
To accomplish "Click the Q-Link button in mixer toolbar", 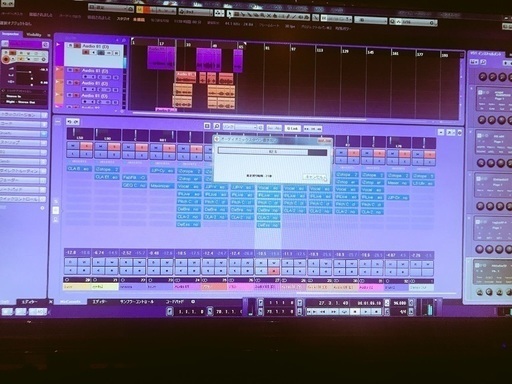I will (292, 128).
